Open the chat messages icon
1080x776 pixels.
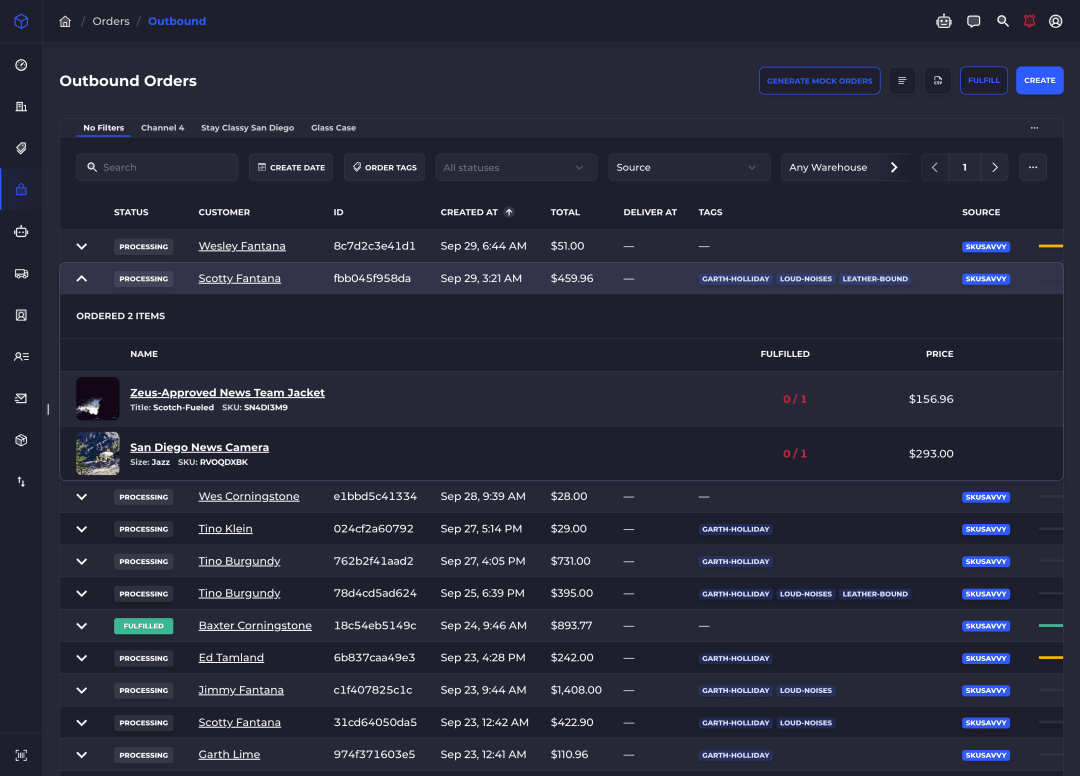point(973,21)
